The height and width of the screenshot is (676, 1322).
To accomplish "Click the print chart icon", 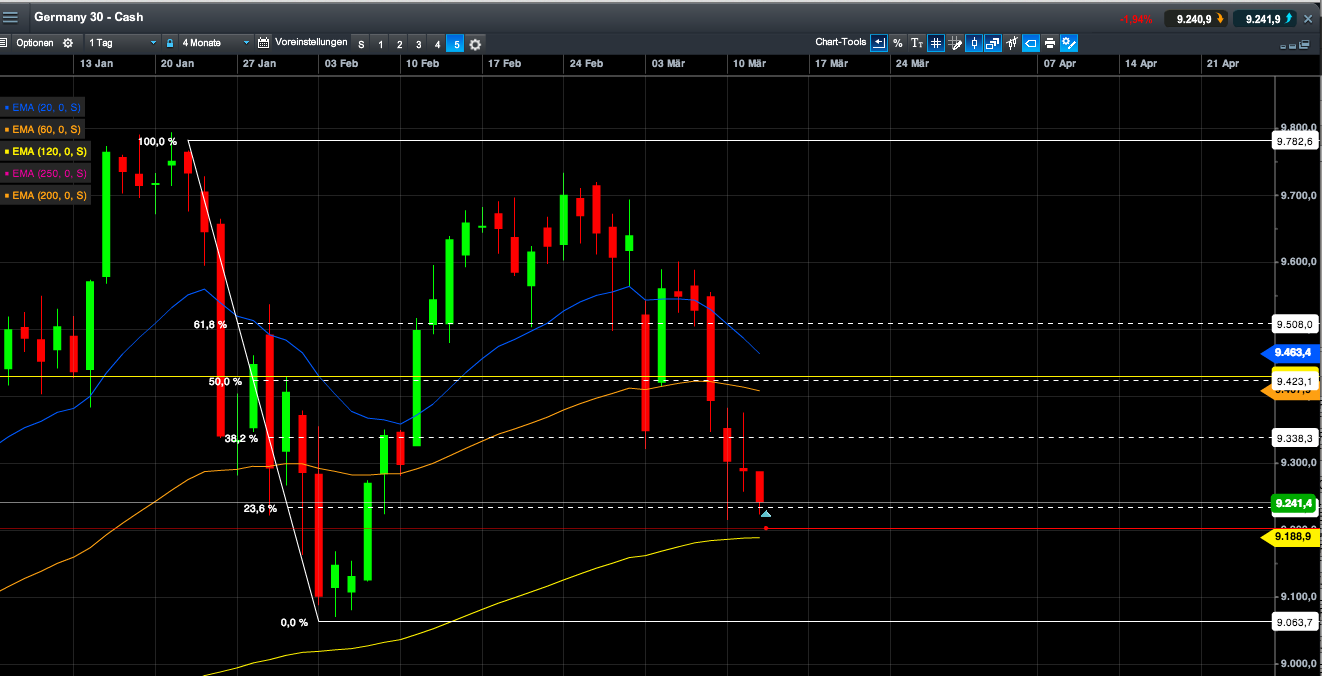I will [1049, 43].
